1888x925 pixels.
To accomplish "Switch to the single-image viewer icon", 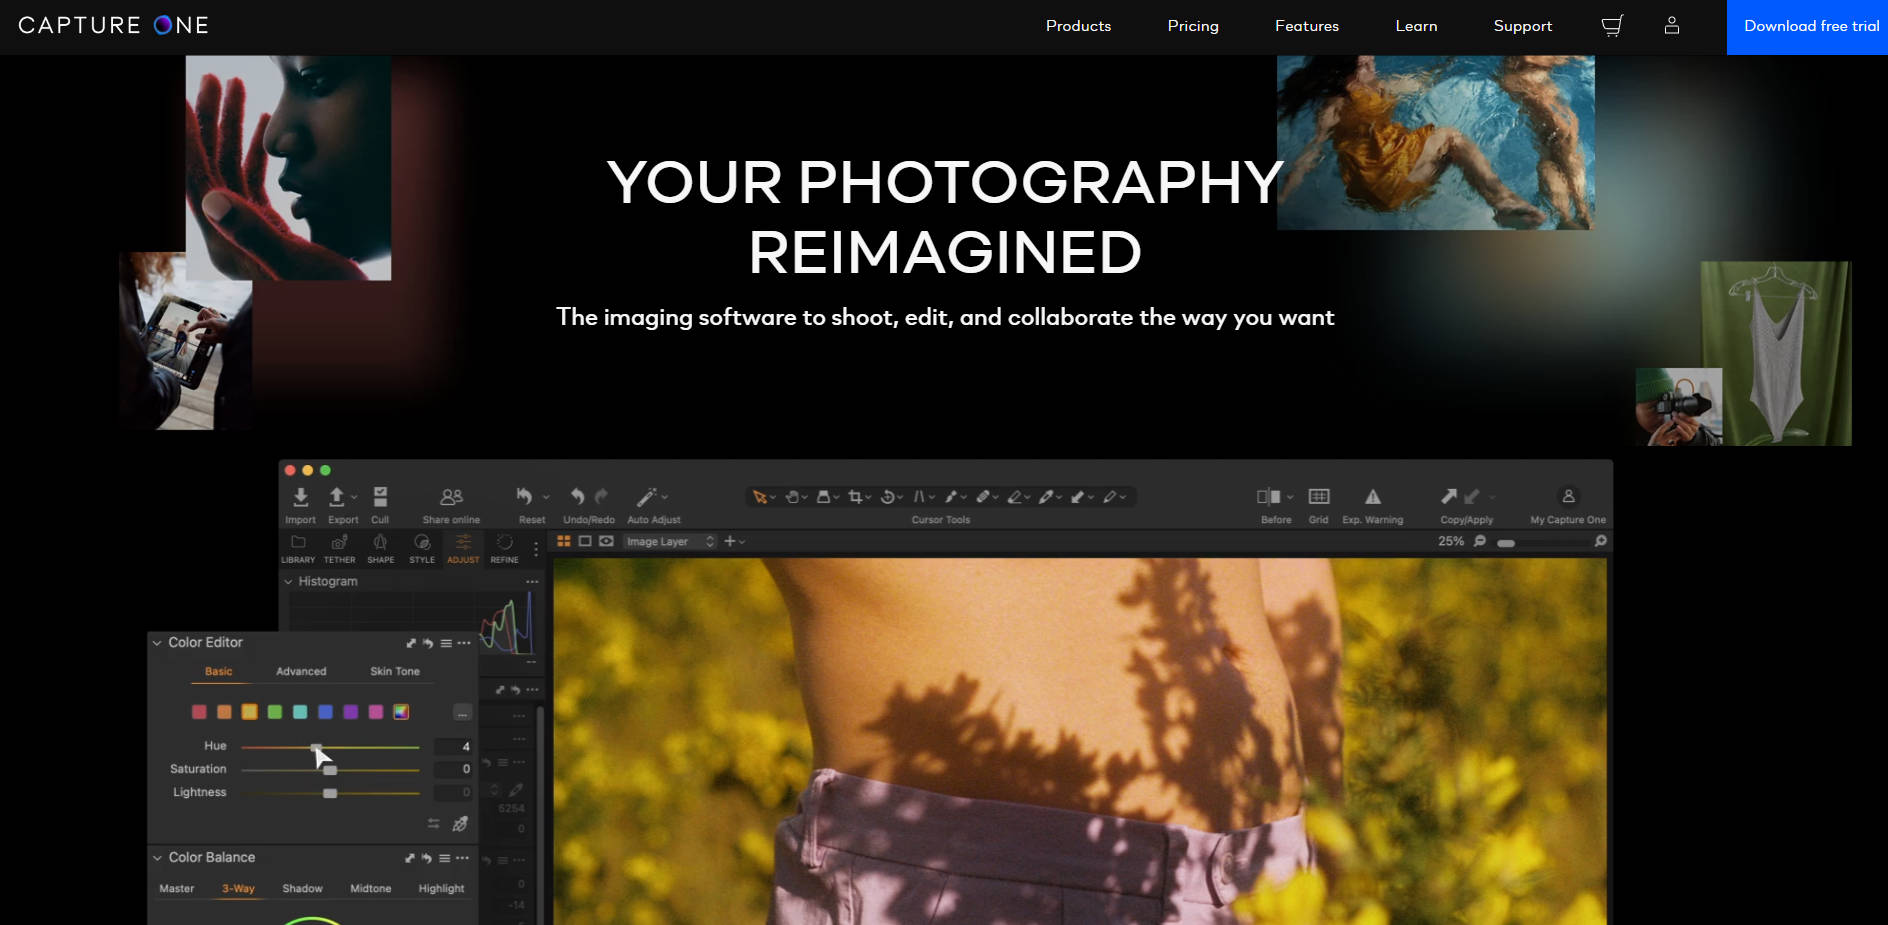I will tap(585, 541).
